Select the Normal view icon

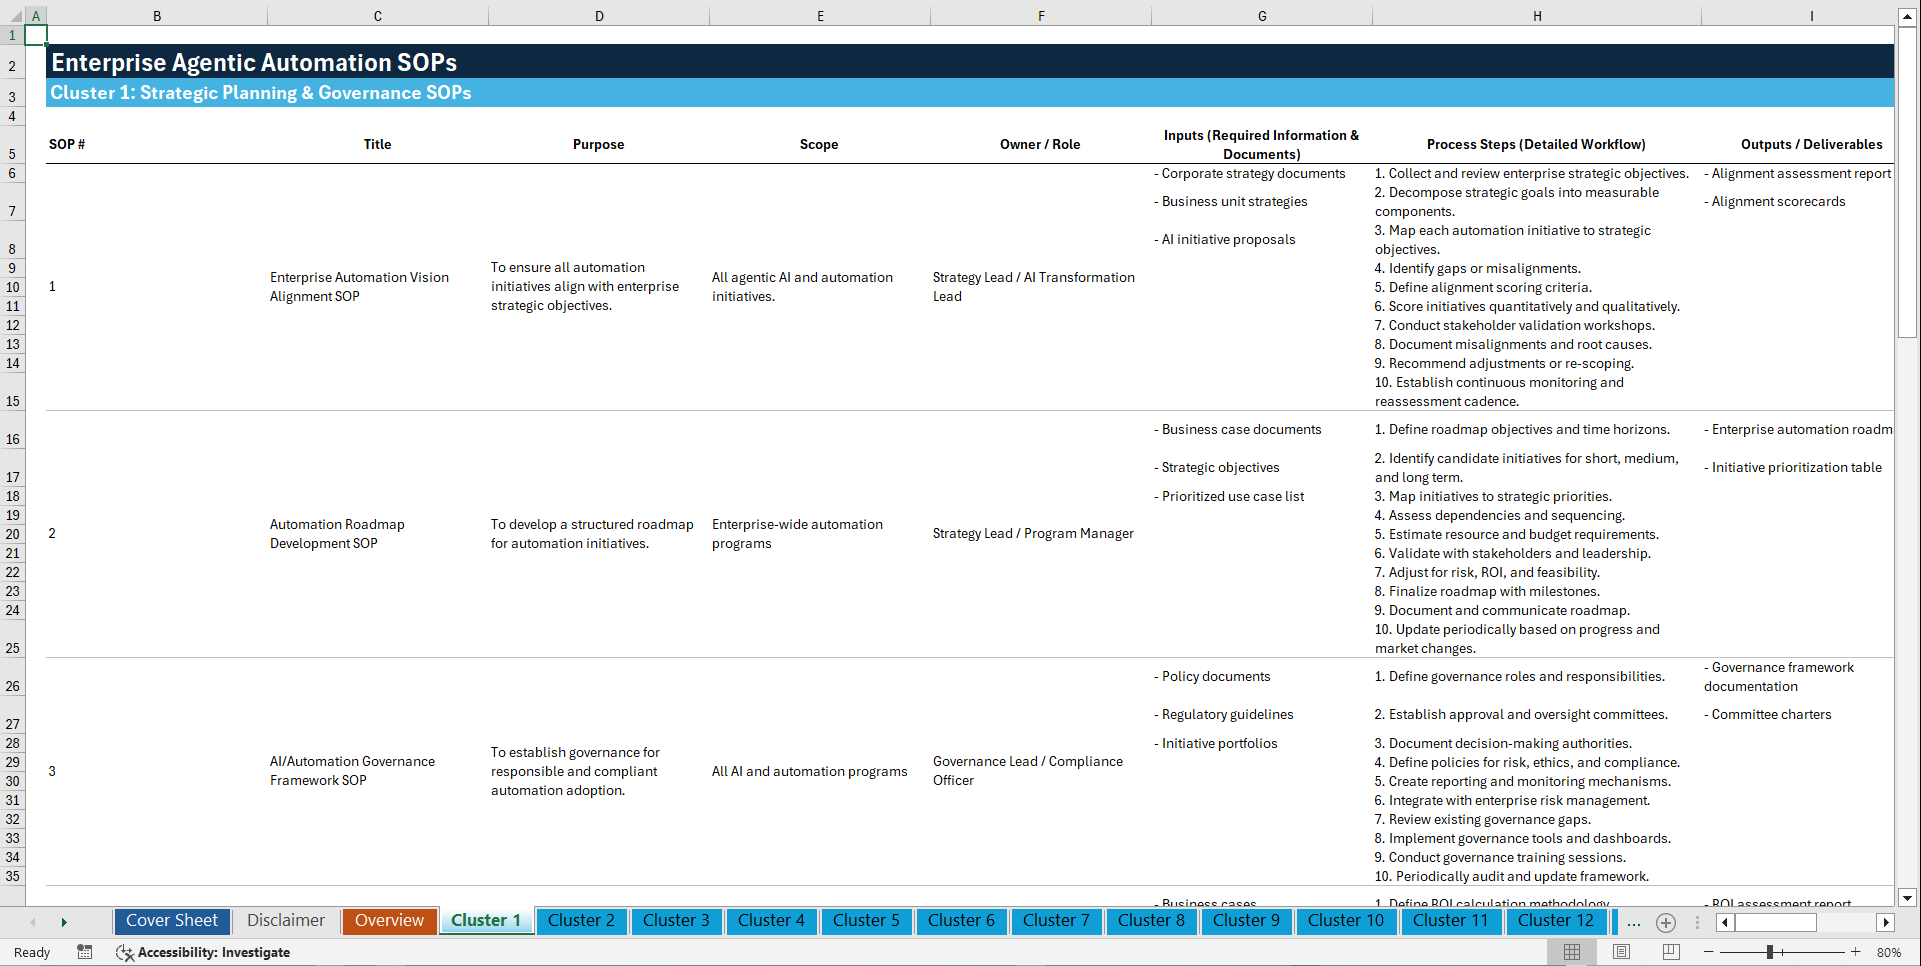point(1572,952)
